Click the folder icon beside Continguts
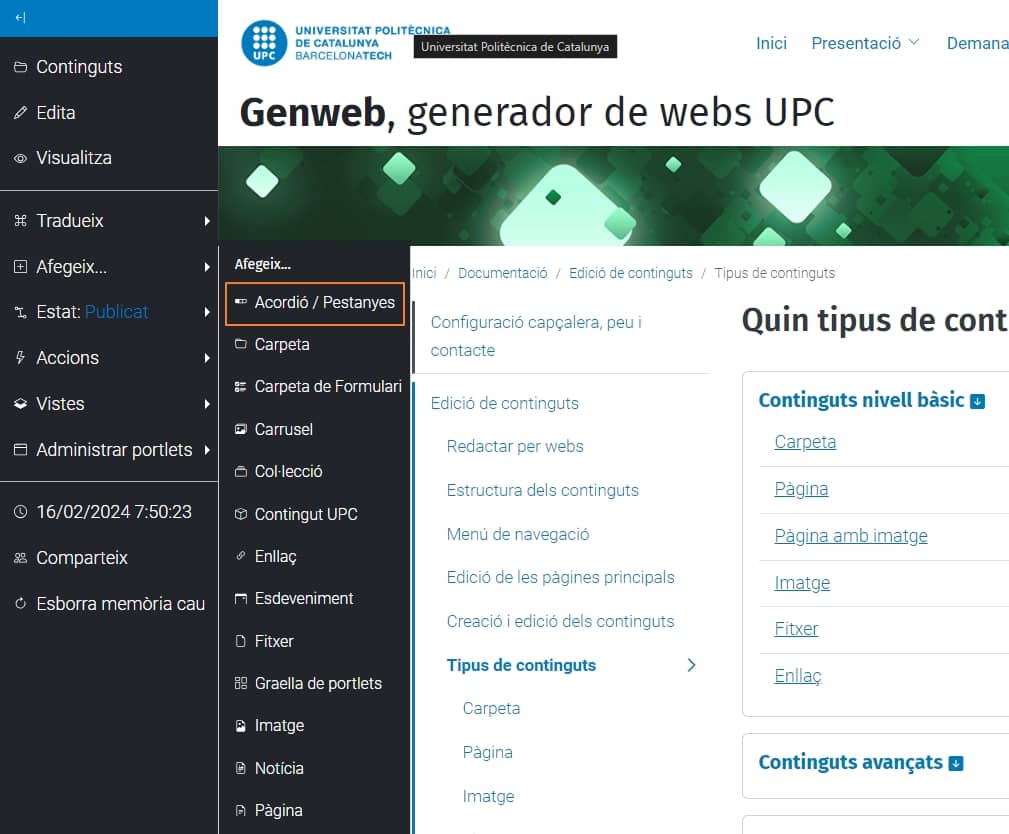Image resolution: width=1009 pixels, height=834 pixels. (x=21, y=67)
